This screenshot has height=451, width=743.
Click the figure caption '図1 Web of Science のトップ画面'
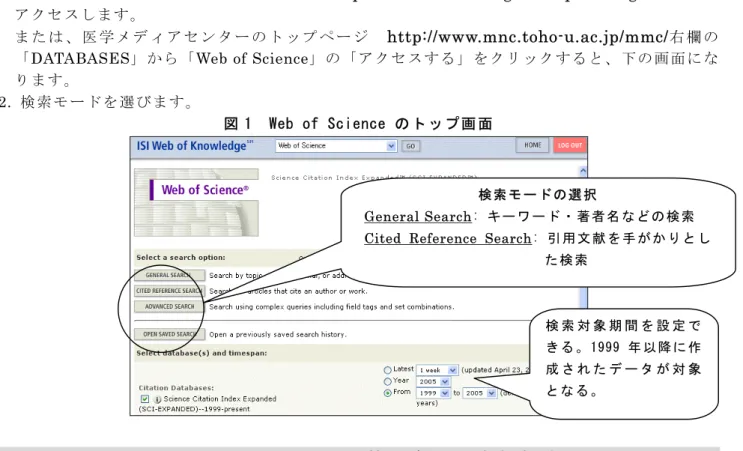click(x=358, y=124)
